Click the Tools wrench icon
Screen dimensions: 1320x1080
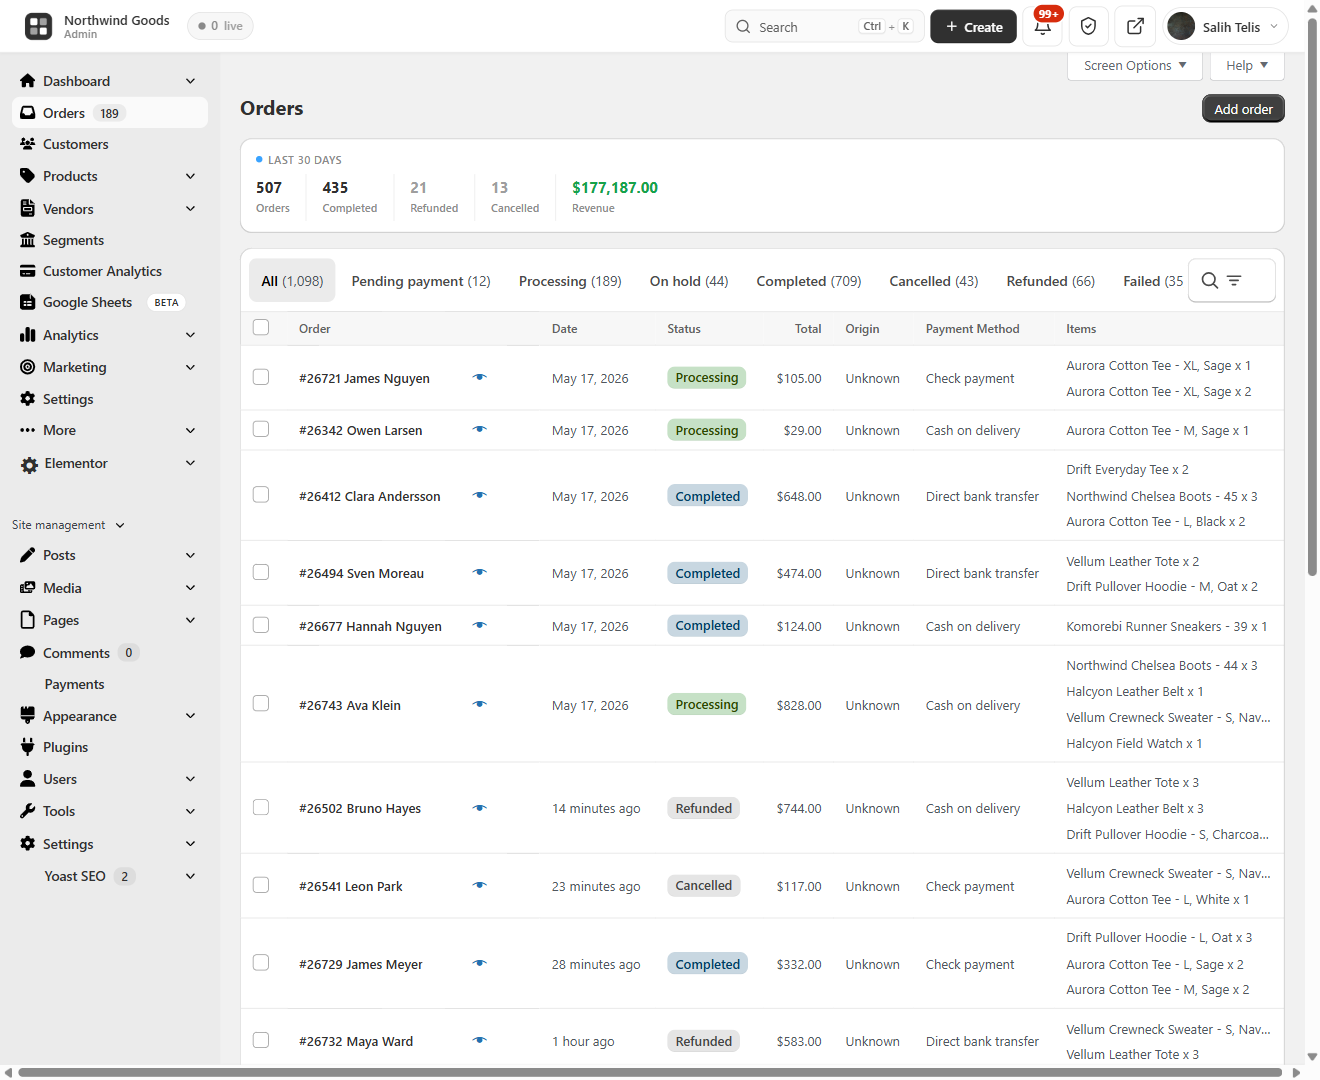(28, 811)
